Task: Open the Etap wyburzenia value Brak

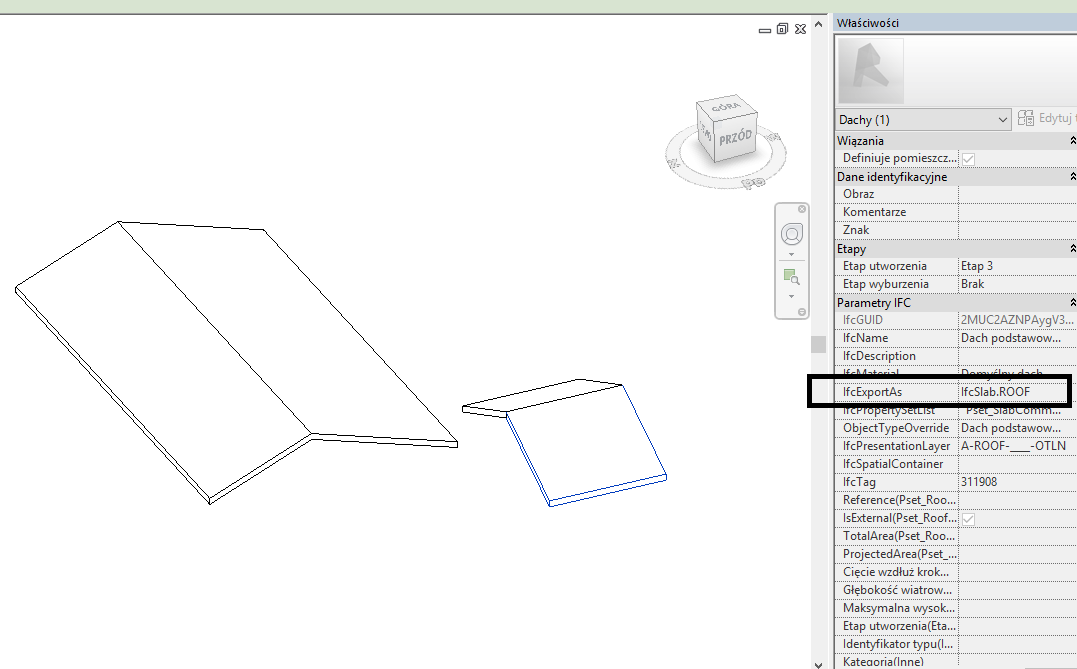Action: point(1017,284)
